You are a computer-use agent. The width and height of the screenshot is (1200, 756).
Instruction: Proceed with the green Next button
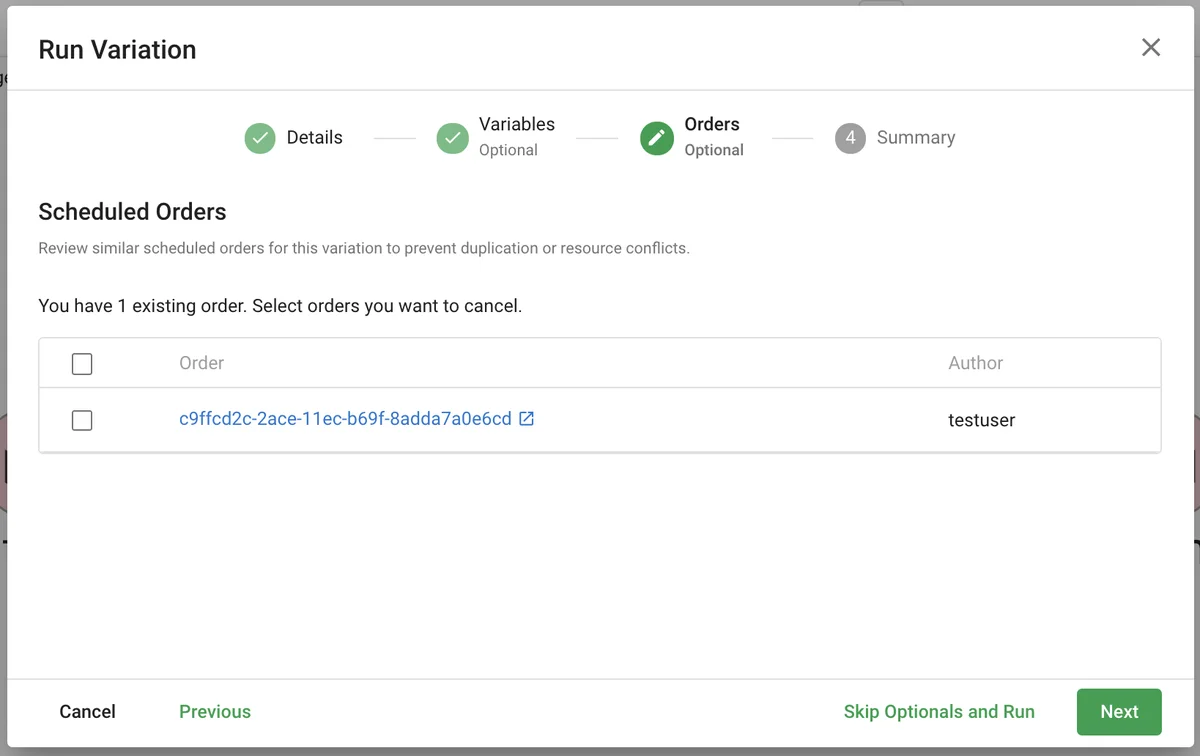coord(1119,712)
